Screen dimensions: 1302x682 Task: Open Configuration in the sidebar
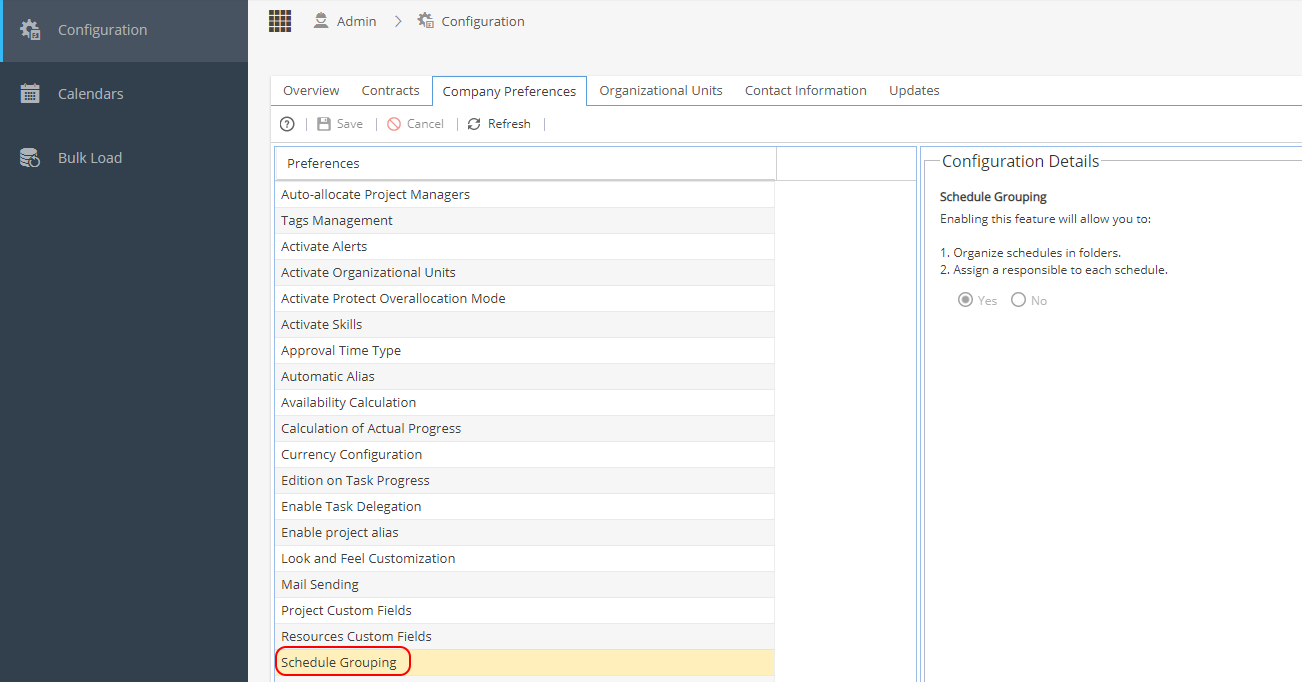tap(124, 30)
